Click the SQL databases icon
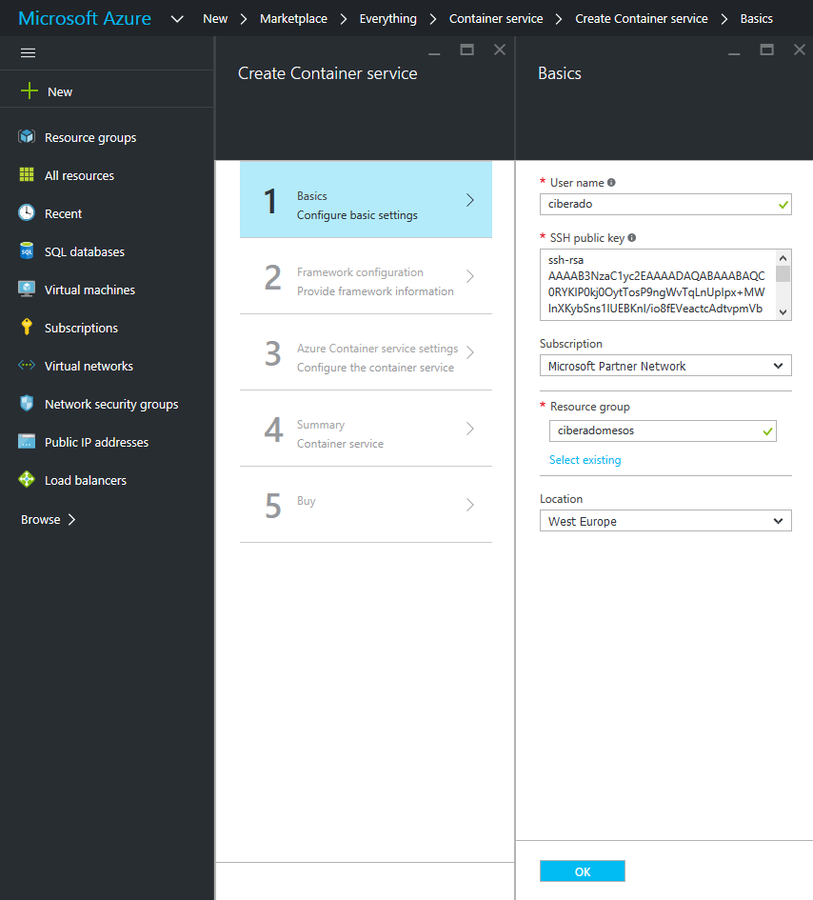Image resolution: width=813 pixels, height=900 pixels. pos(26,251)
